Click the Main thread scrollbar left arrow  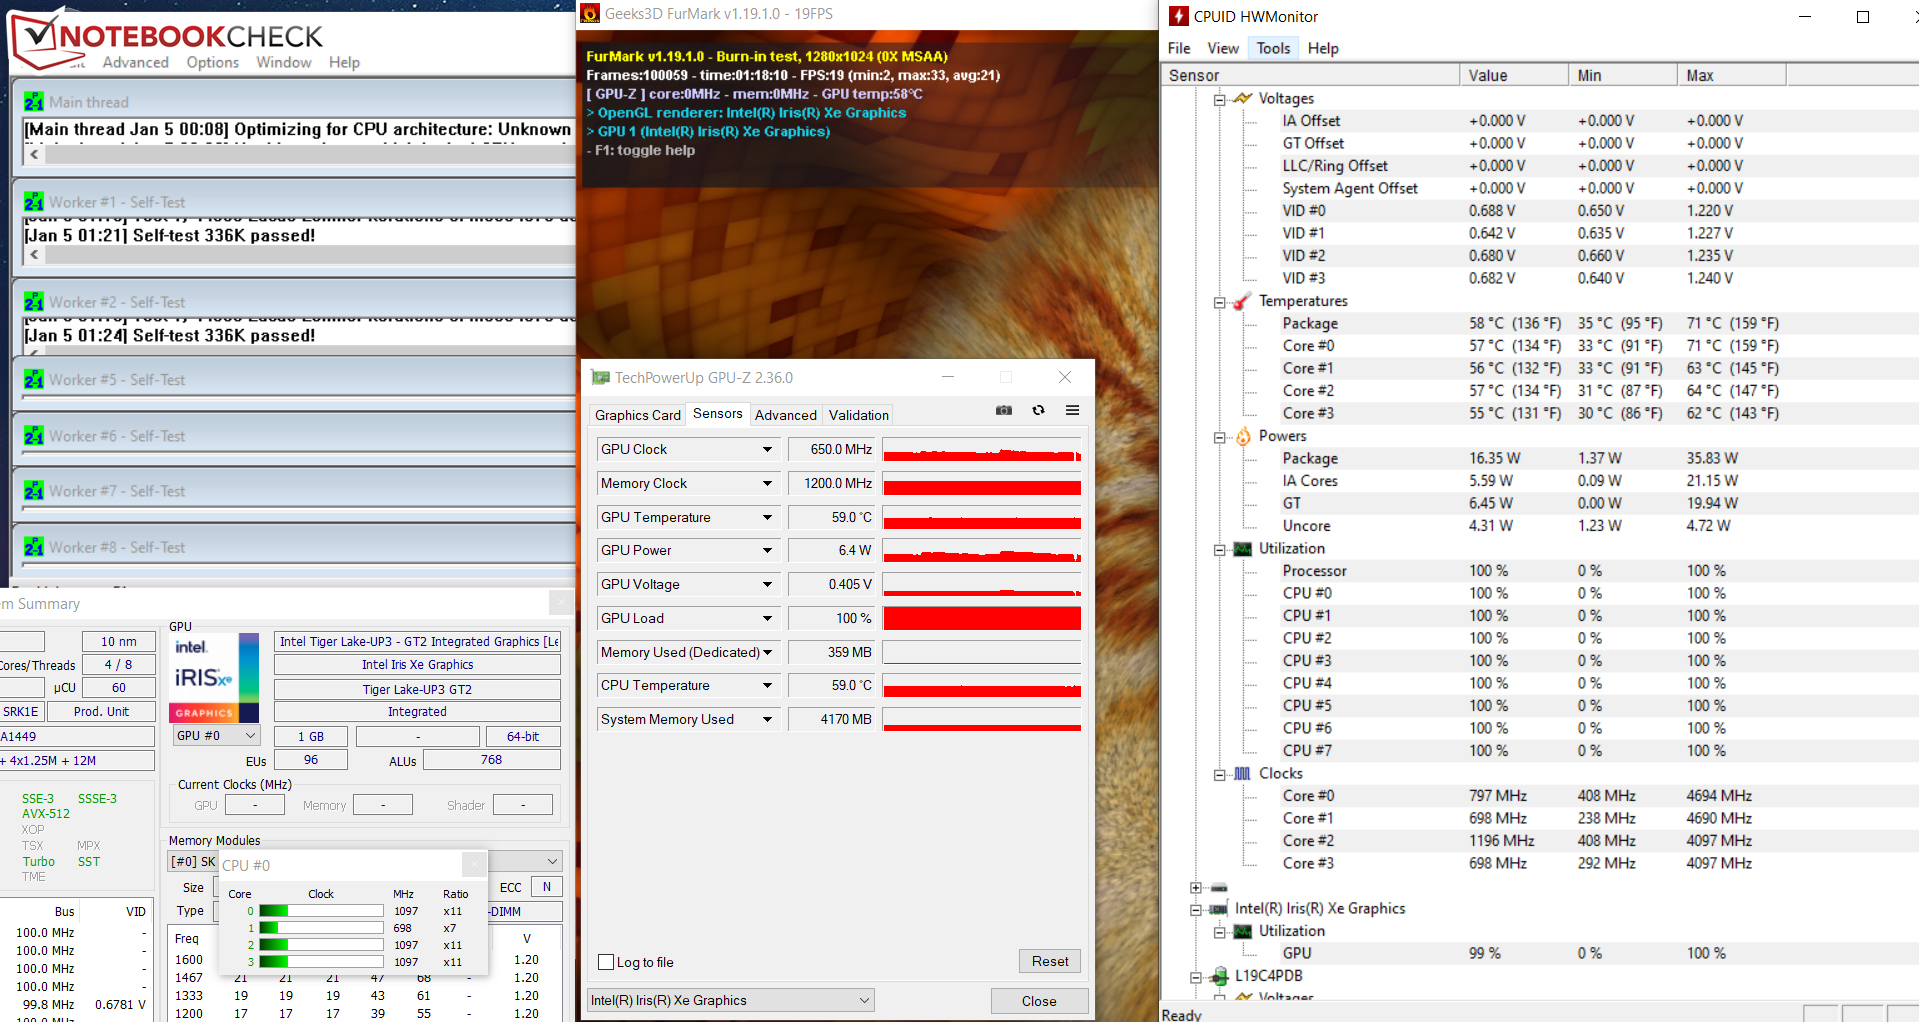(35, 155)
